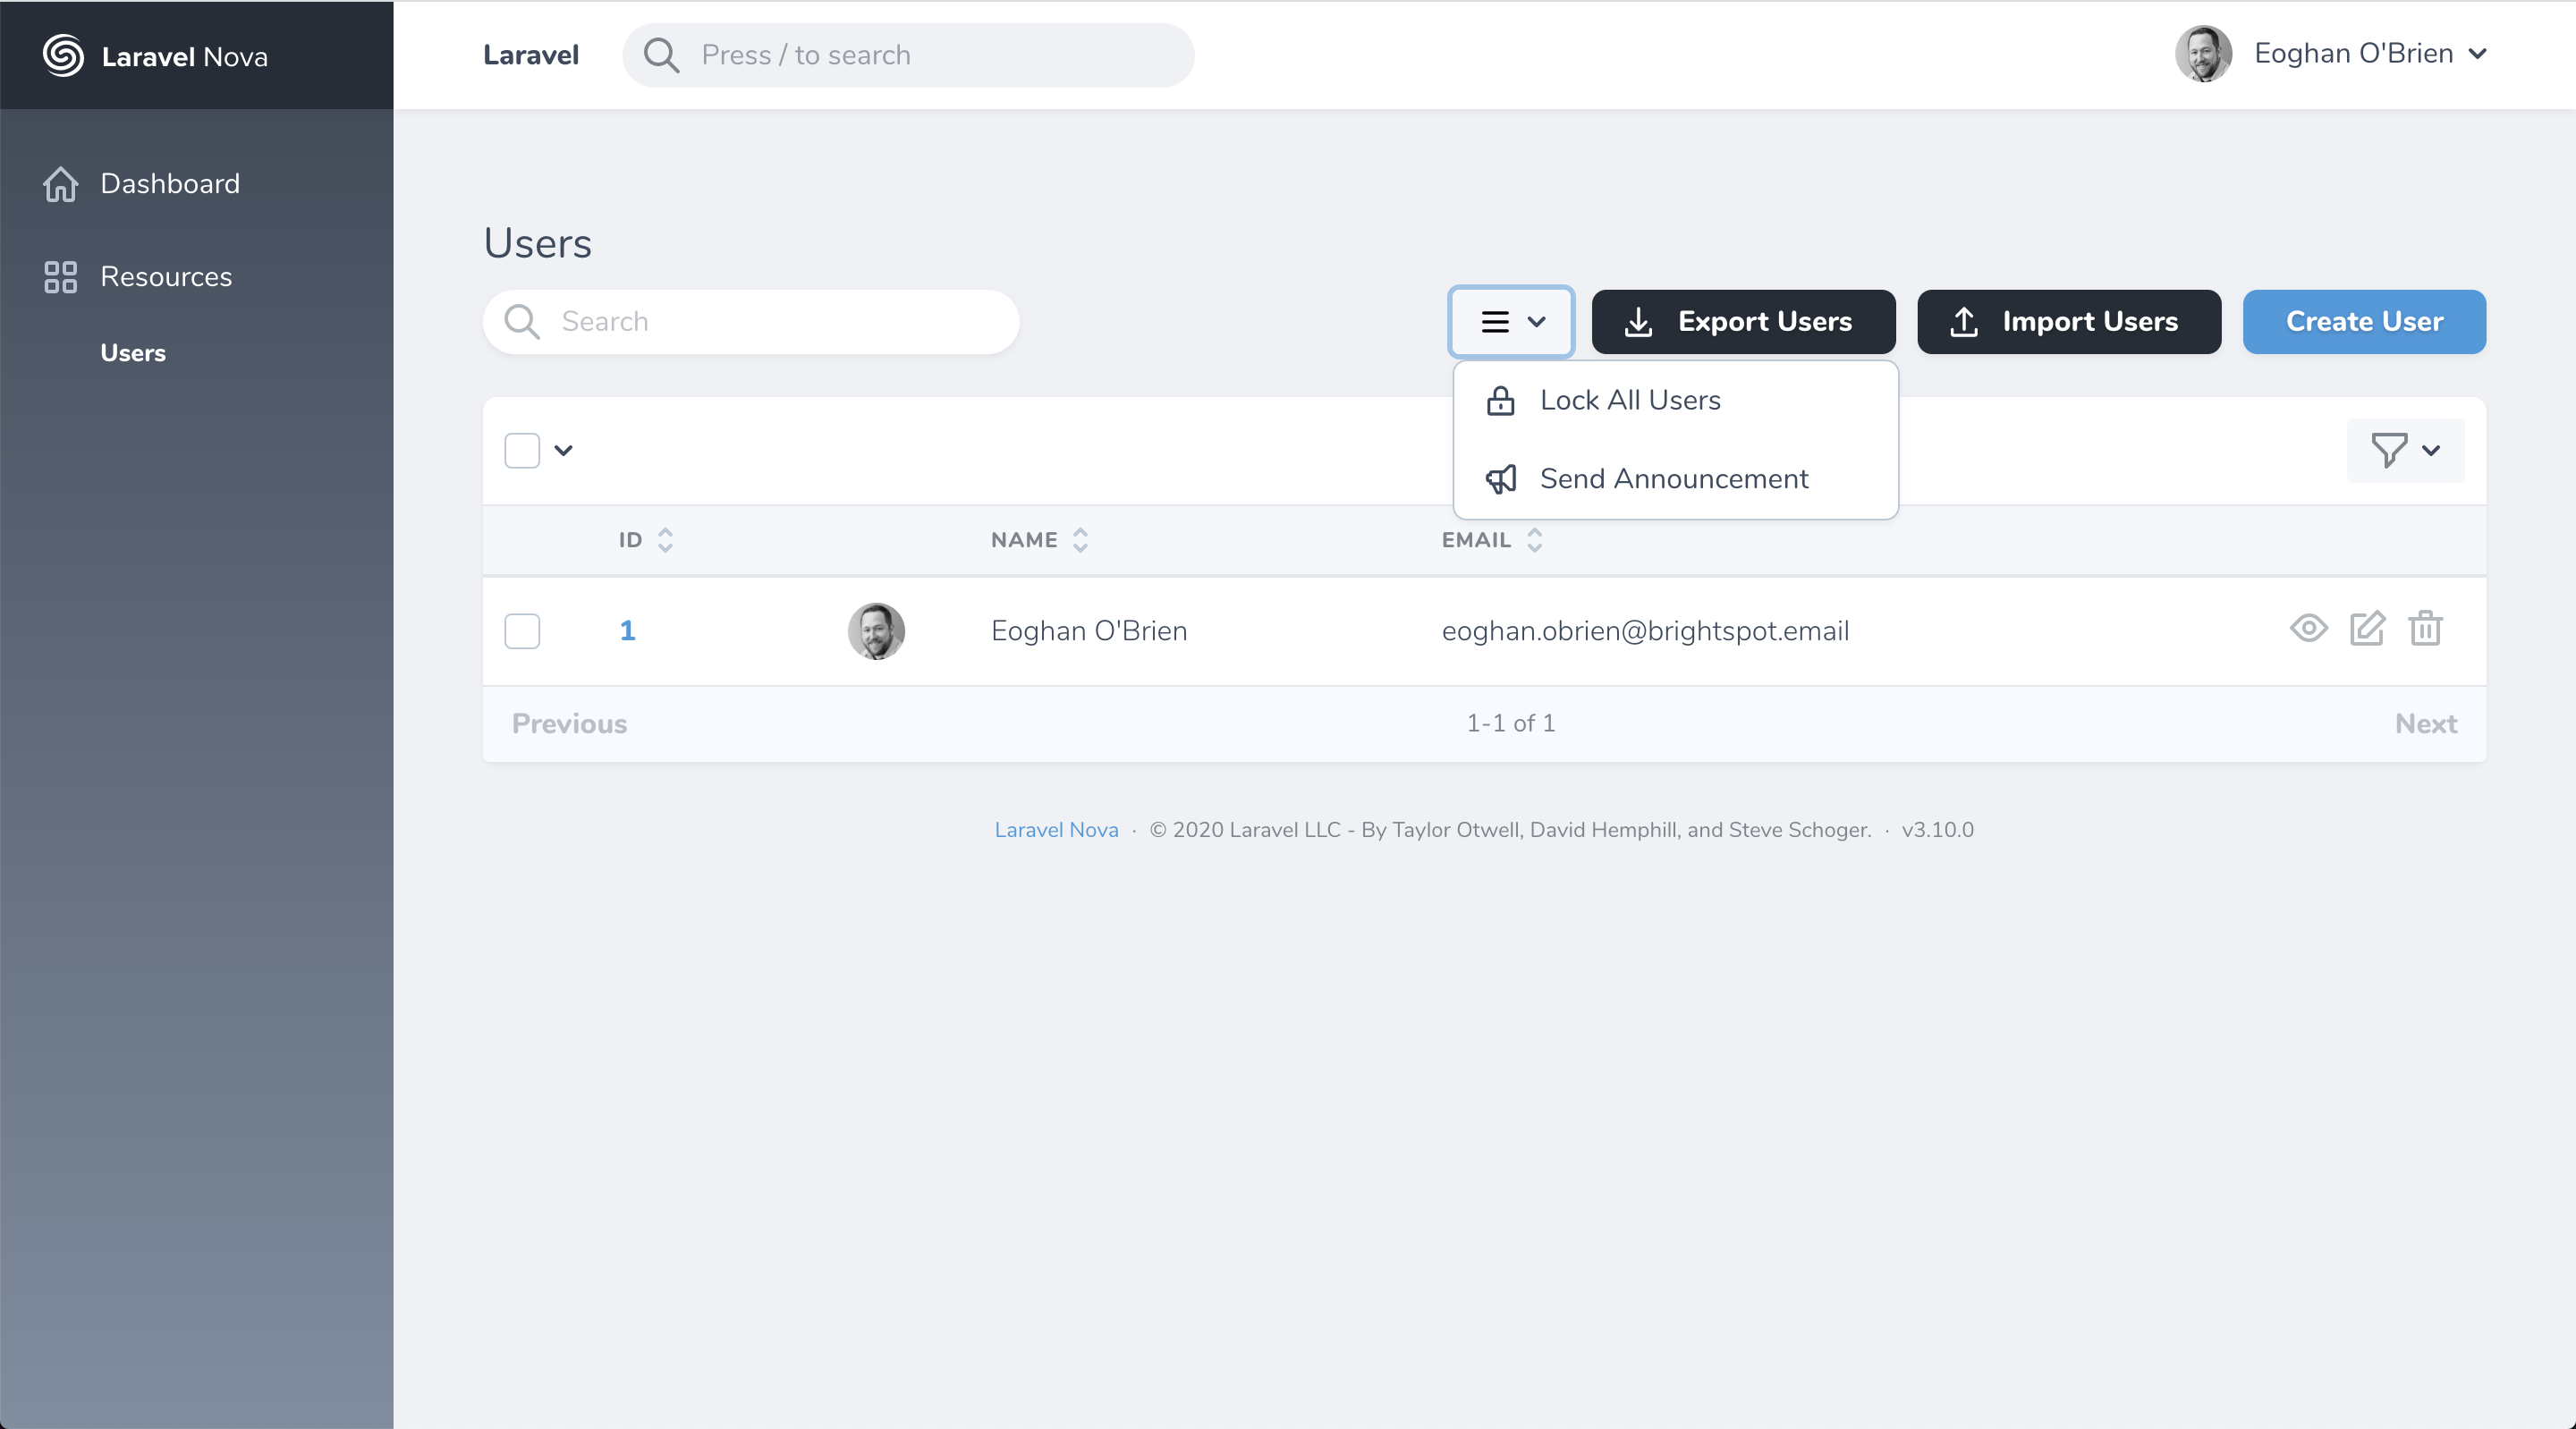Select Send Announcement menu entry
This screenshot has height=1429, width=2576.
(1673, 479)
